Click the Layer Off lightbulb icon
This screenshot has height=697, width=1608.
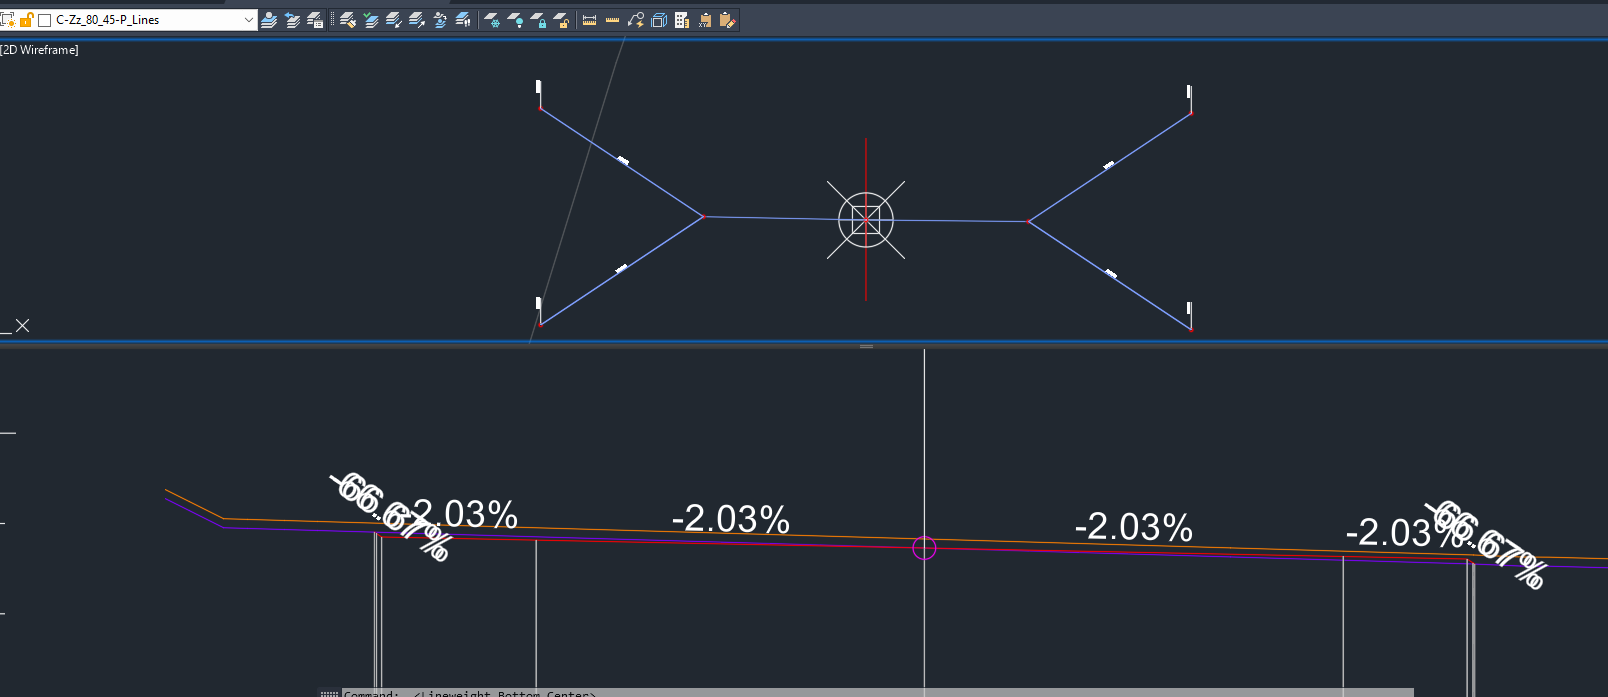click(x=516, y=20)
